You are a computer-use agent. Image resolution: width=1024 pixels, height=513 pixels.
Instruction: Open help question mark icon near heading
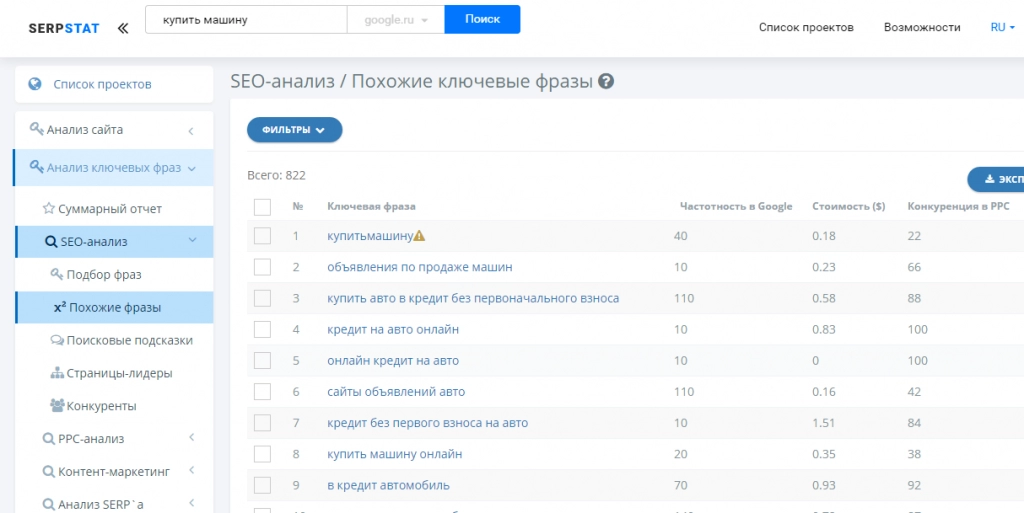pyautogui.click(x=606, y=82)
